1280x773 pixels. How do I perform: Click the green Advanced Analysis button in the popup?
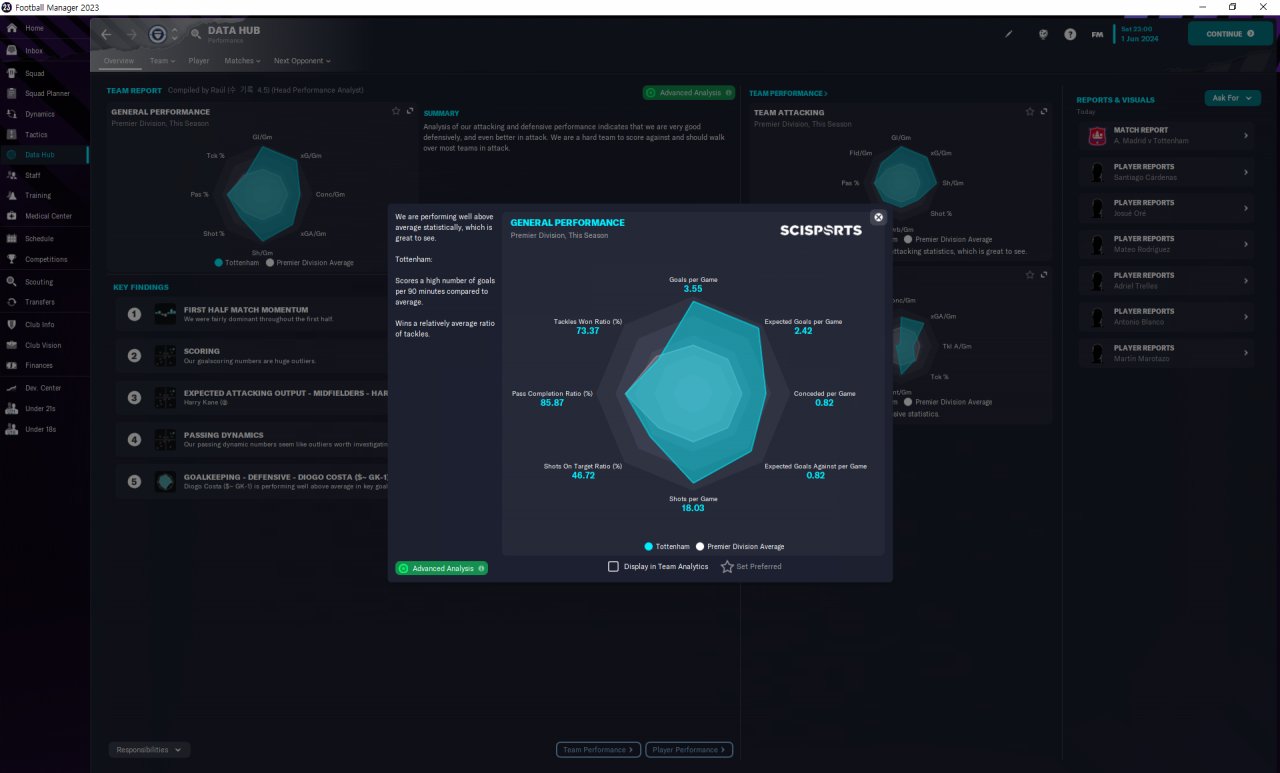(x=441, y=568)
